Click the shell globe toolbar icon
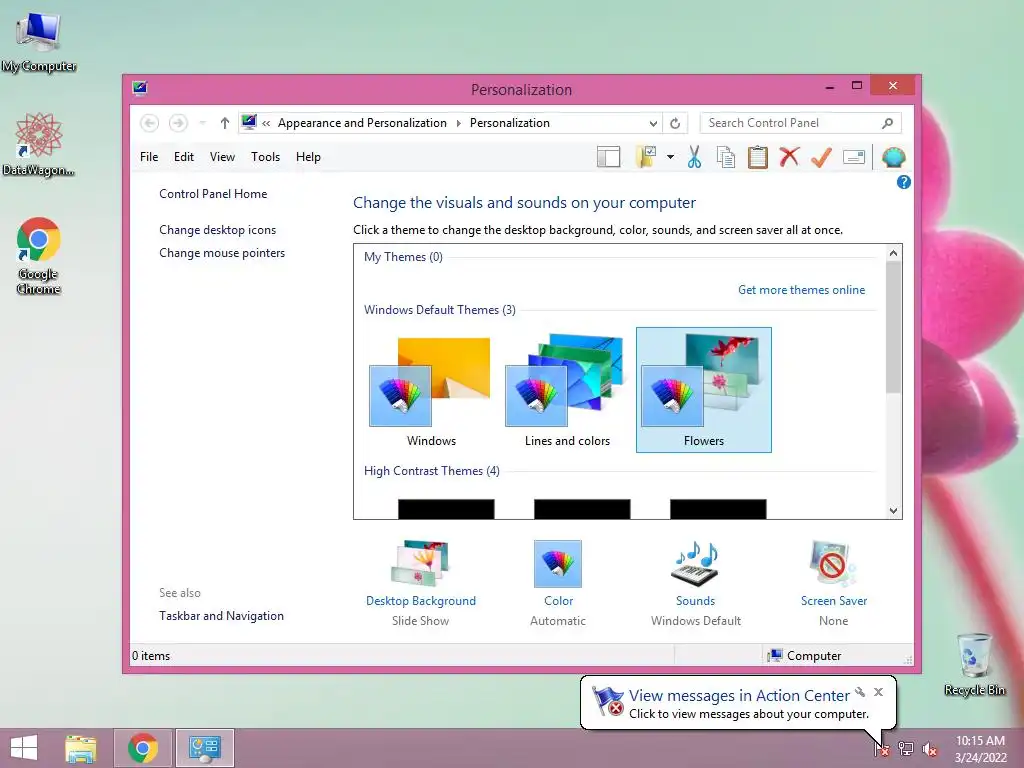The height and width of the screenshot is (768, 1024). [x=893, y=157]
